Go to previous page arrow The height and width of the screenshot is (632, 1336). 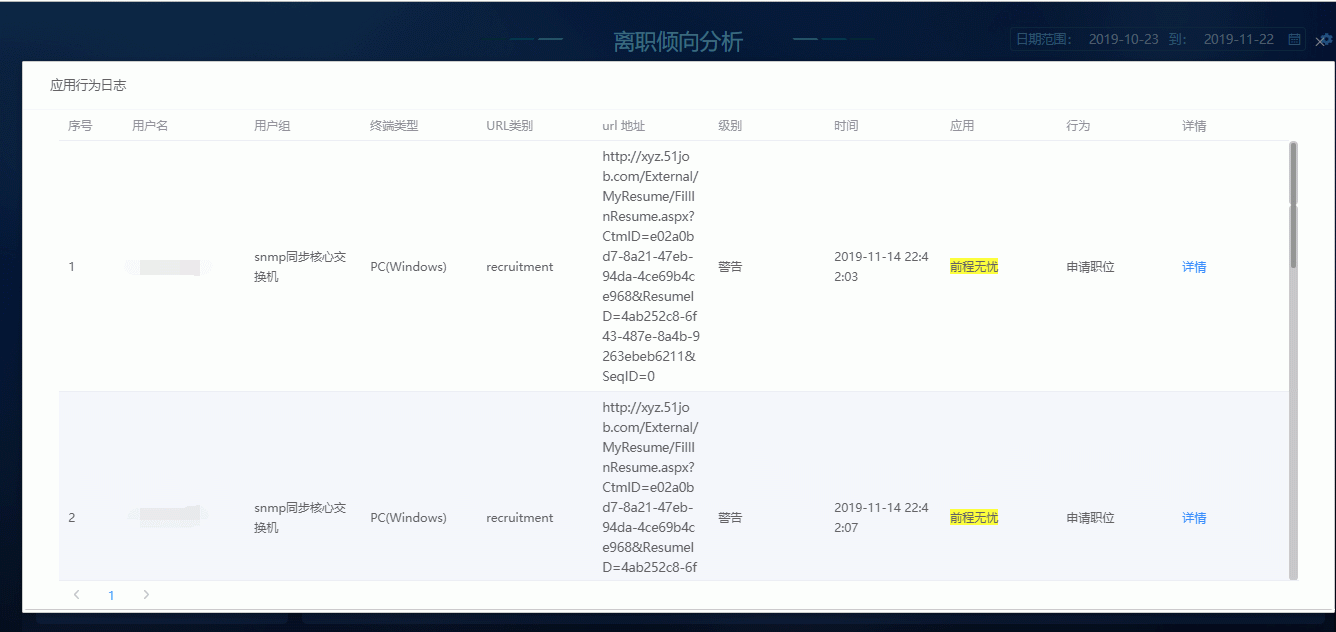(x=77, y=595)
